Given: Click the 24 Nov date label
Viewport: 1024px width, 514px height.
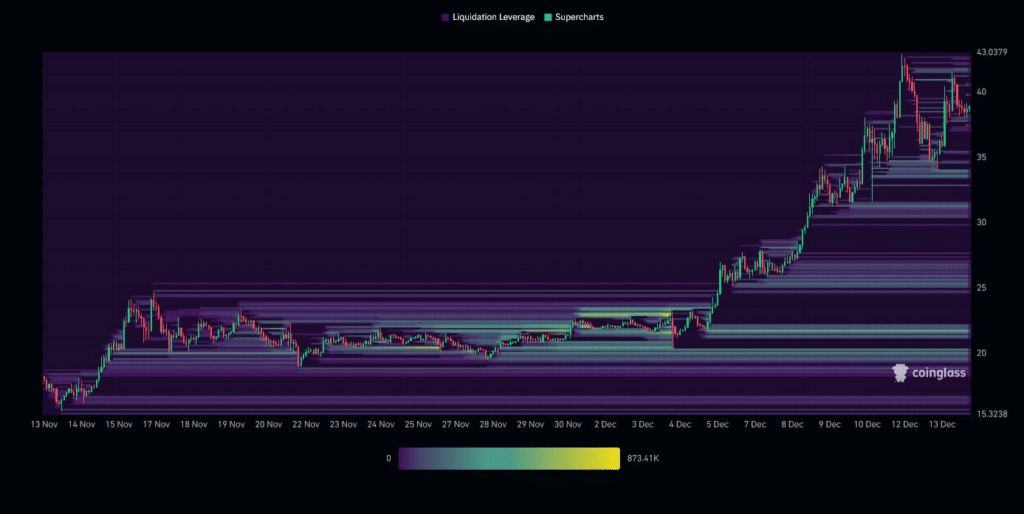Looking at the screenshot, I should [x=381, y=425].
